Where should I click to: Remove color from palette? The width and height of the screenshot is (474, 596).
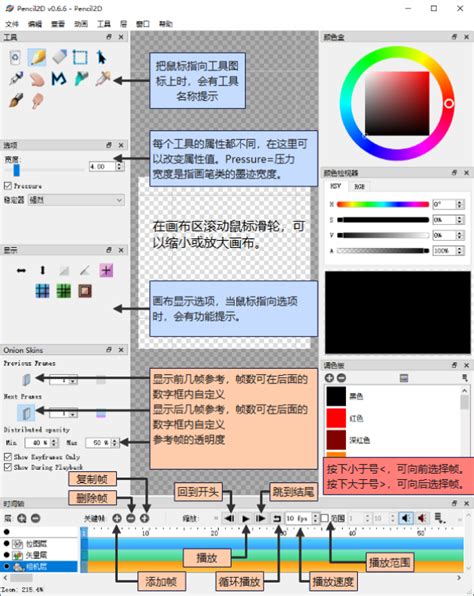click(341, 378)
